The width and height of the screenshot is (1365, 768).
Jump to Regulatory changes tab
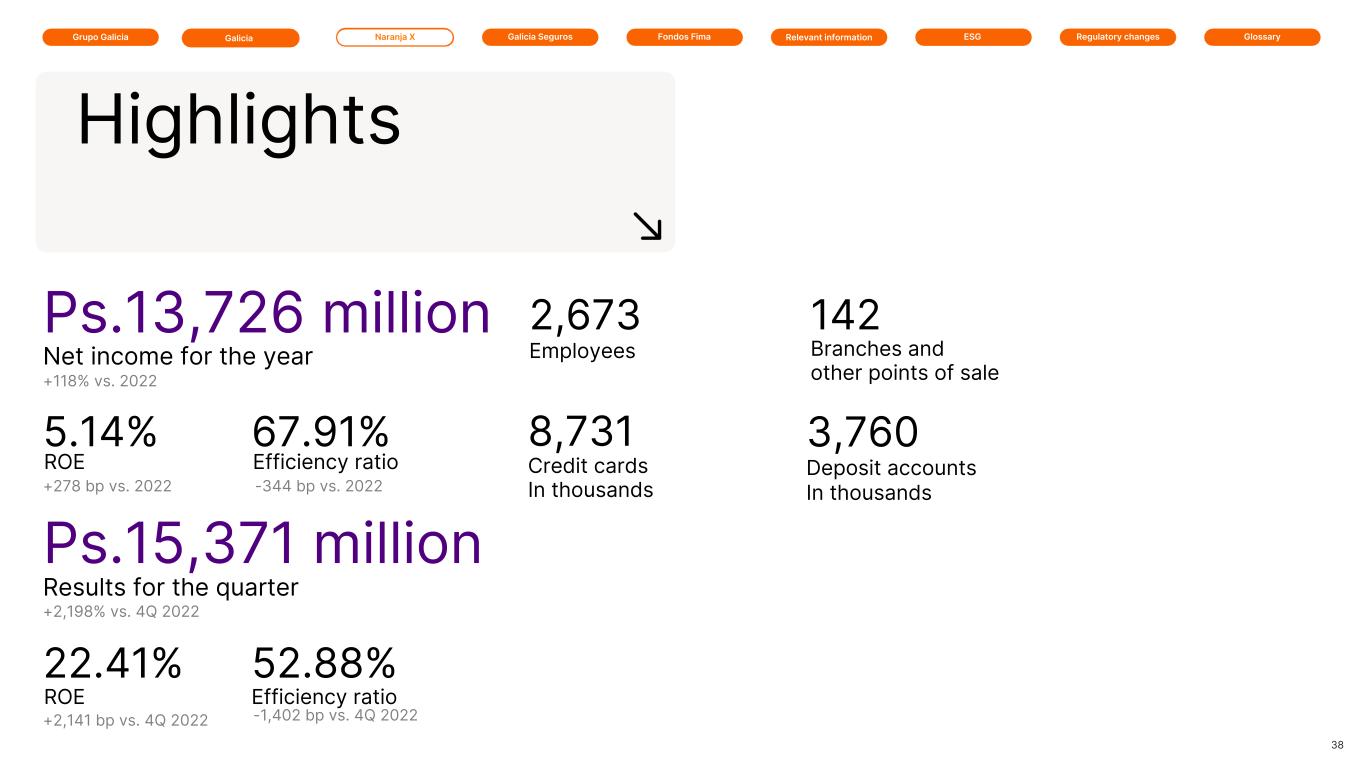click(x=1117, y=37)
